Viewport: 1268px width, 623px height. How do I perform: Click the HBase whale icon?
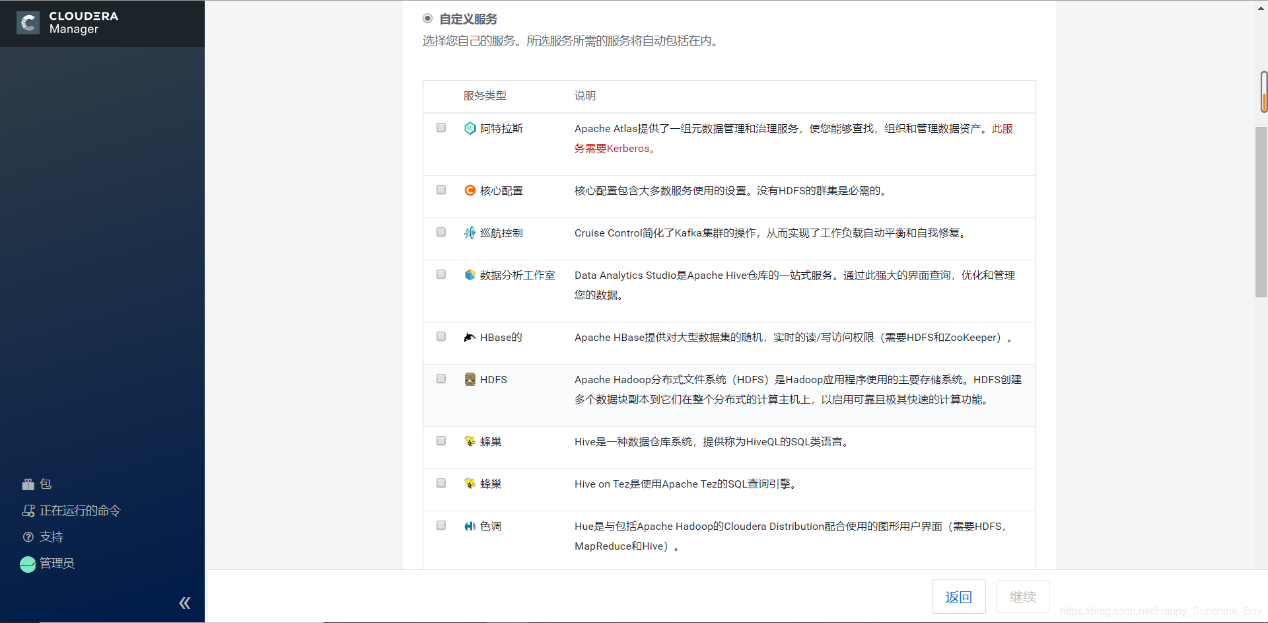(468, 337)
